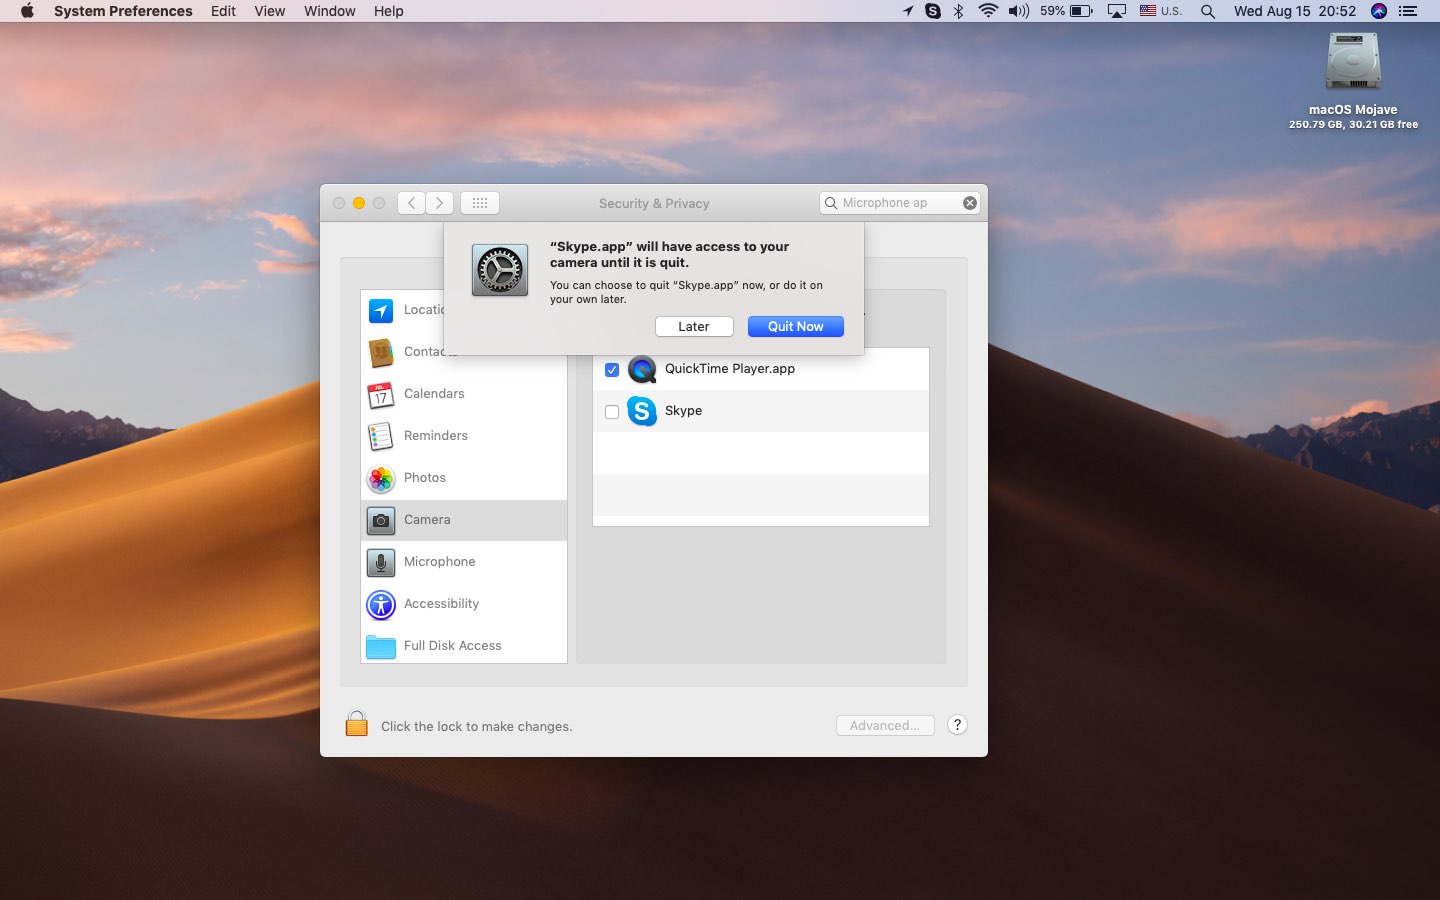Check the Skype camera access box
The height and width of the screenshot is (900, 1440).
(x=612, y=412)
